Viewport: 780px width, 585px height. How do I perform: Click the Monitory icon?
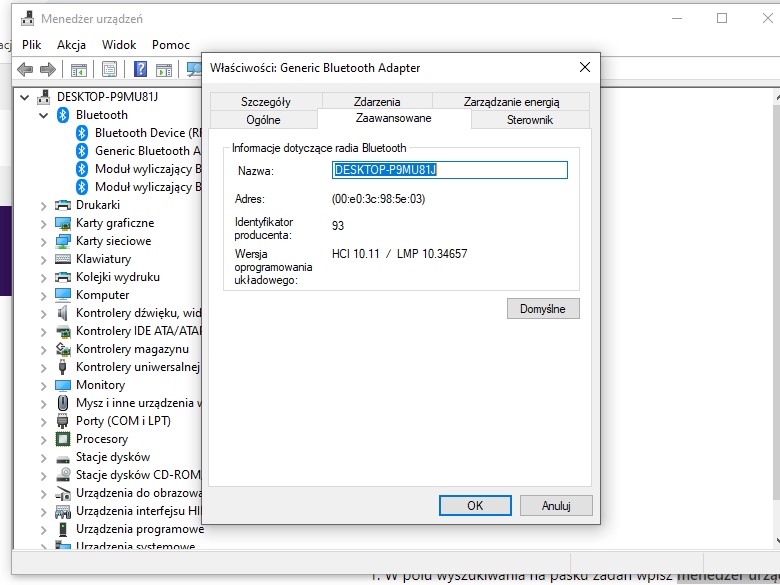pos(63,385)
